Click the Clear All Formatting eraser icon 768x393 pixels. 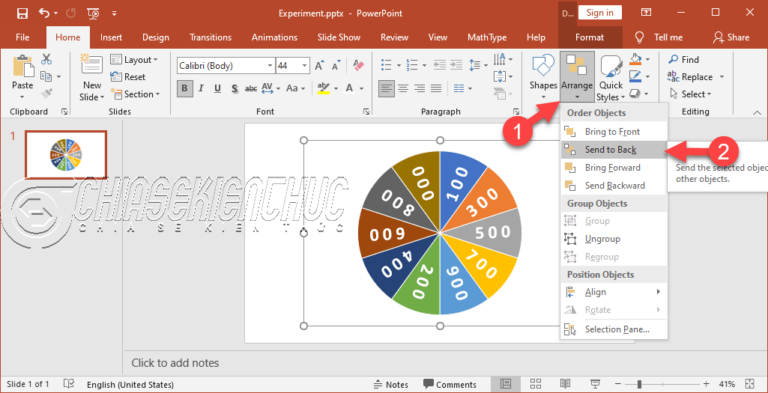coord(359,65)
